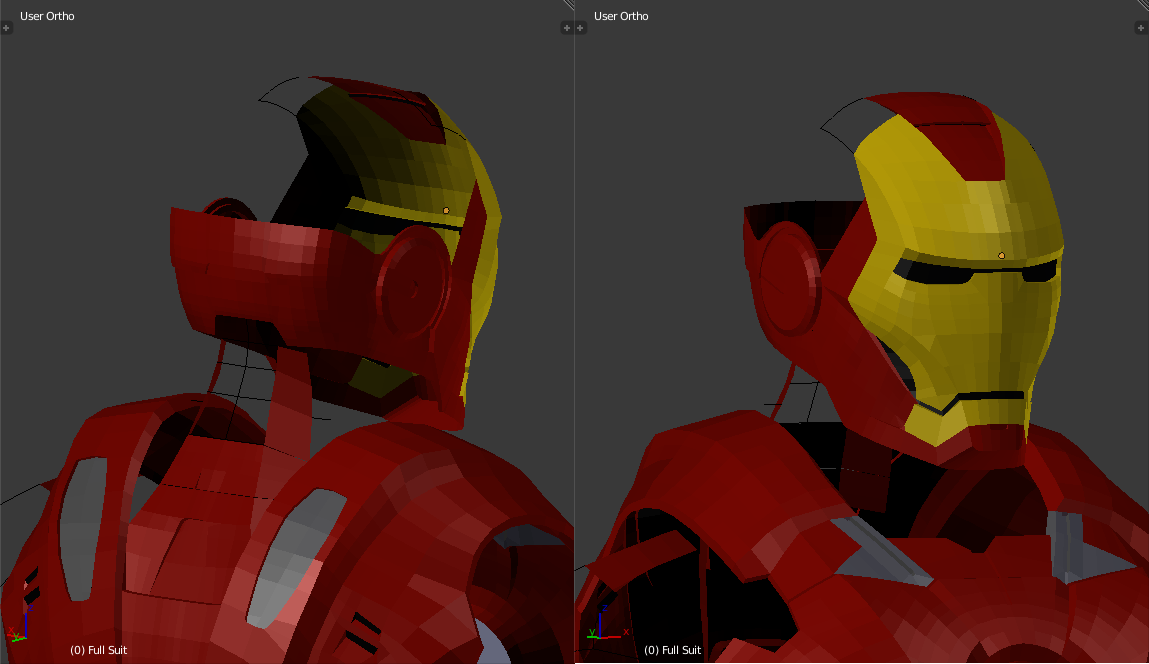Click '(0) Full Suit' text in left viewport
Screen dimensions: 1149x664
coord(99,650)
